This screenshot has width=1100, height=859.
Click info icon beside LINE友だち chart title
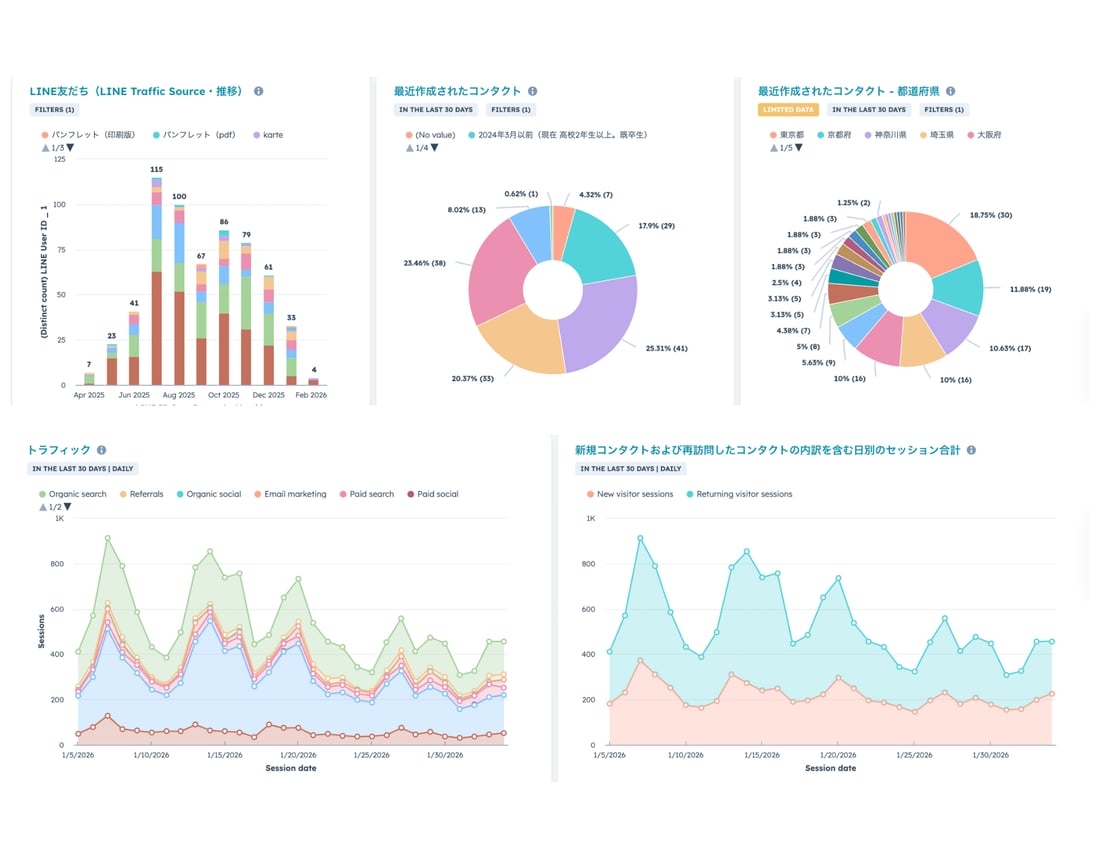[258, 91]
